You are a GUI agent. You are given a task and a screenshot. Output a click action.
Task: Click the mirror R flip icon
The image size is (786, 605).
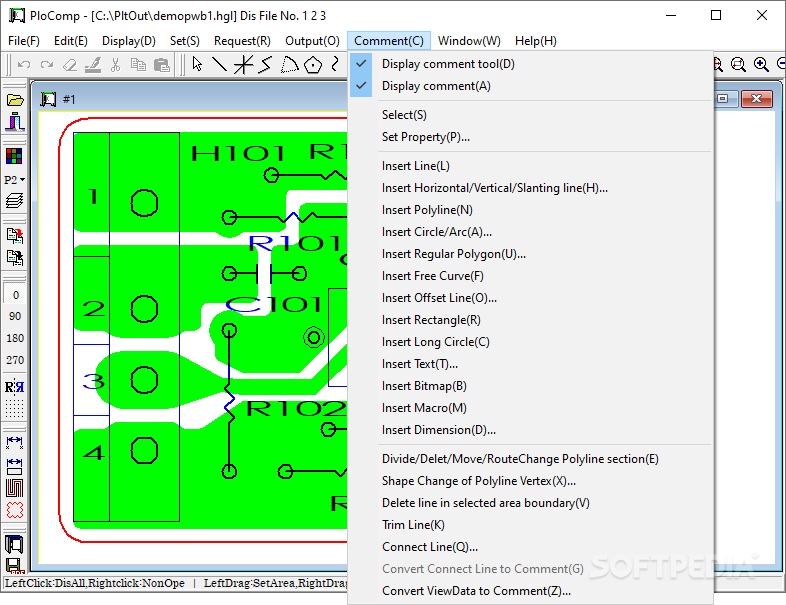pyautogui.click(x=15, y=387)
